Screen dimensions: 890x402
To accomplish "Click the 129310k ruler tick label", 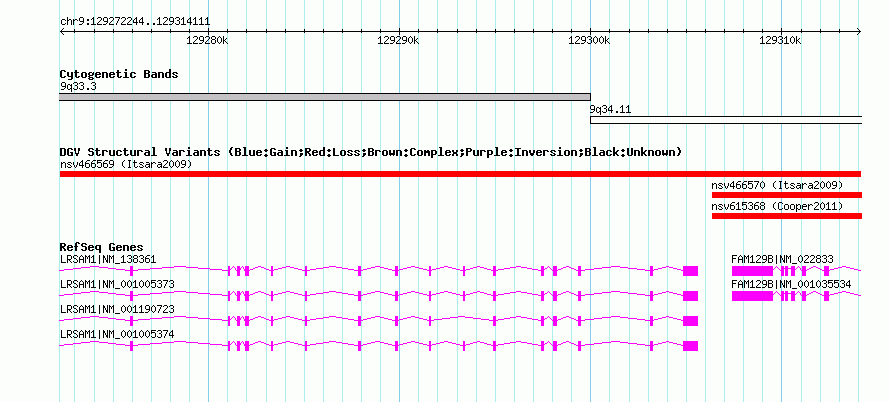I will [x=780, y=40].
